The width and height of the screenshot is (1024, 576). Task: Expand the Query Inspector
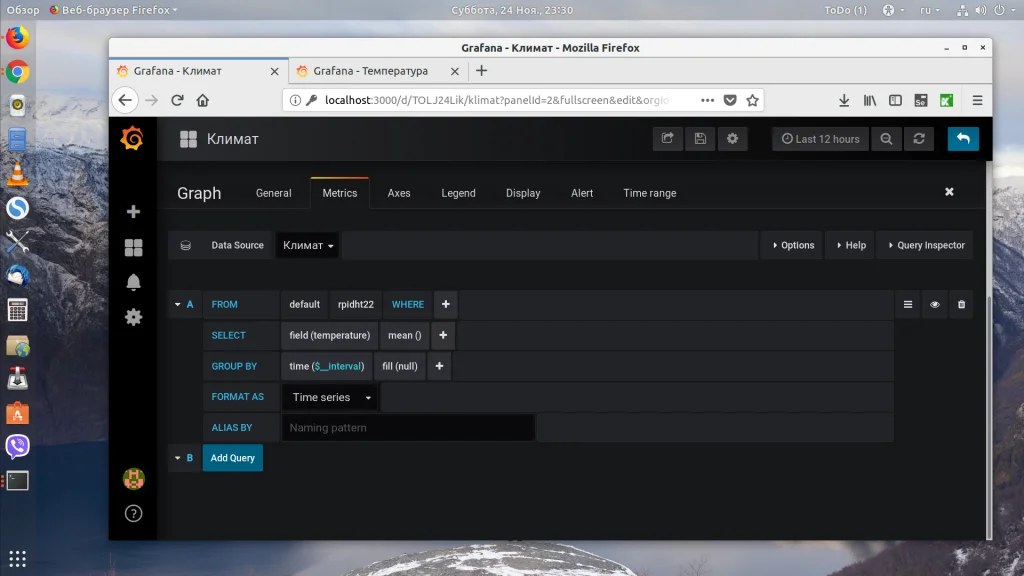tap(925, 246)
